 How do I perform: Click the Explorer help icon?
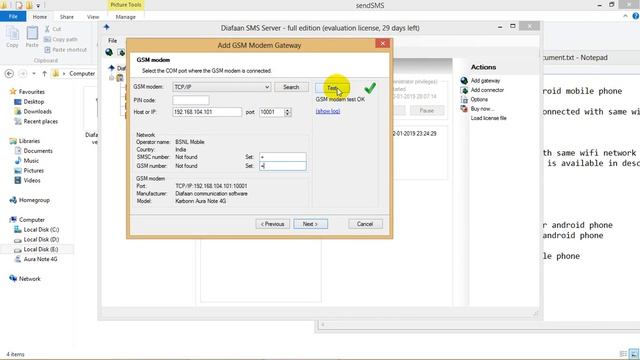tap(636, 16)
